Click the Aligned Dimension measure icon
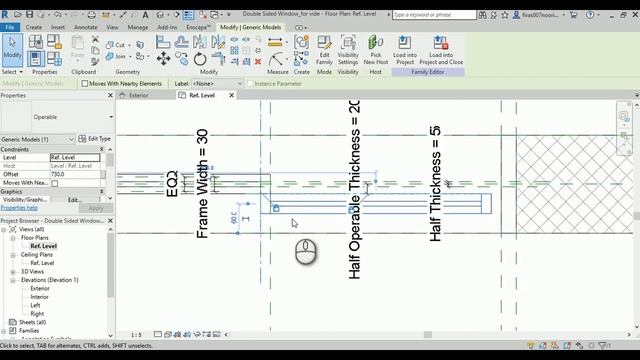Image resolution: width=640 pixels, height=360 pixels. (x=276, y=42)
